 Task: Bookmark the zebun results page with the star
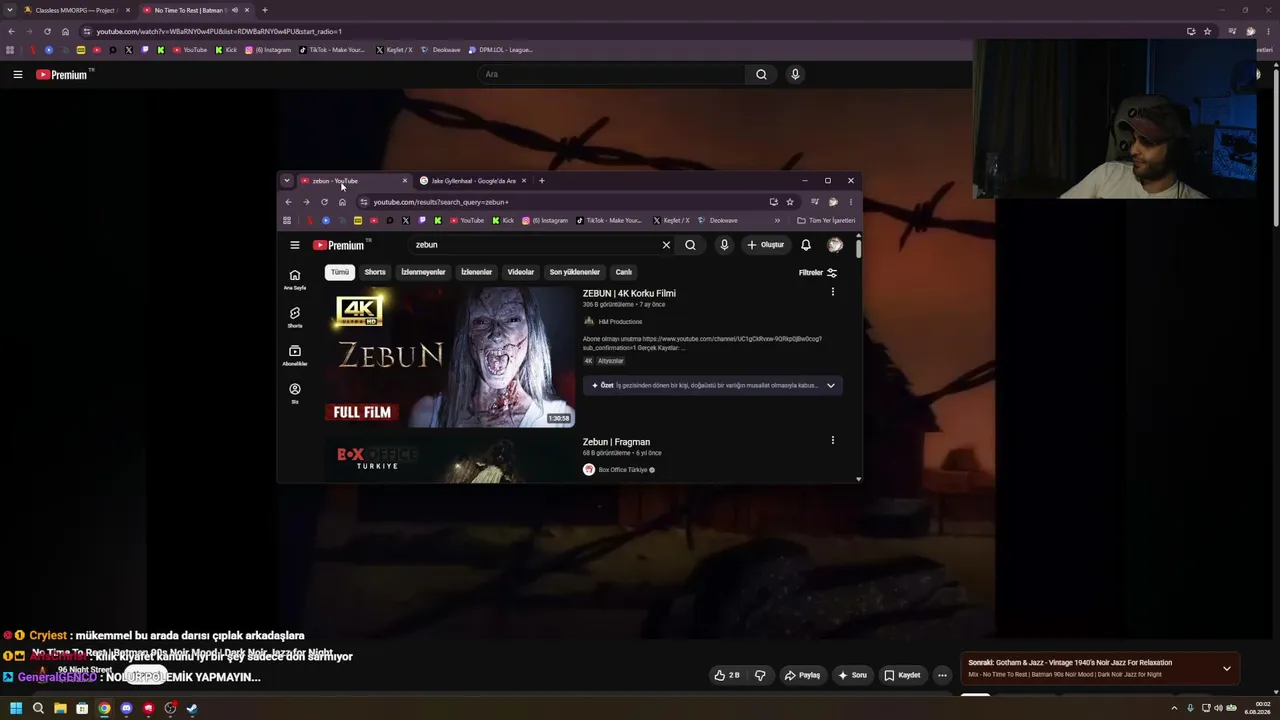tap(789, 202)
